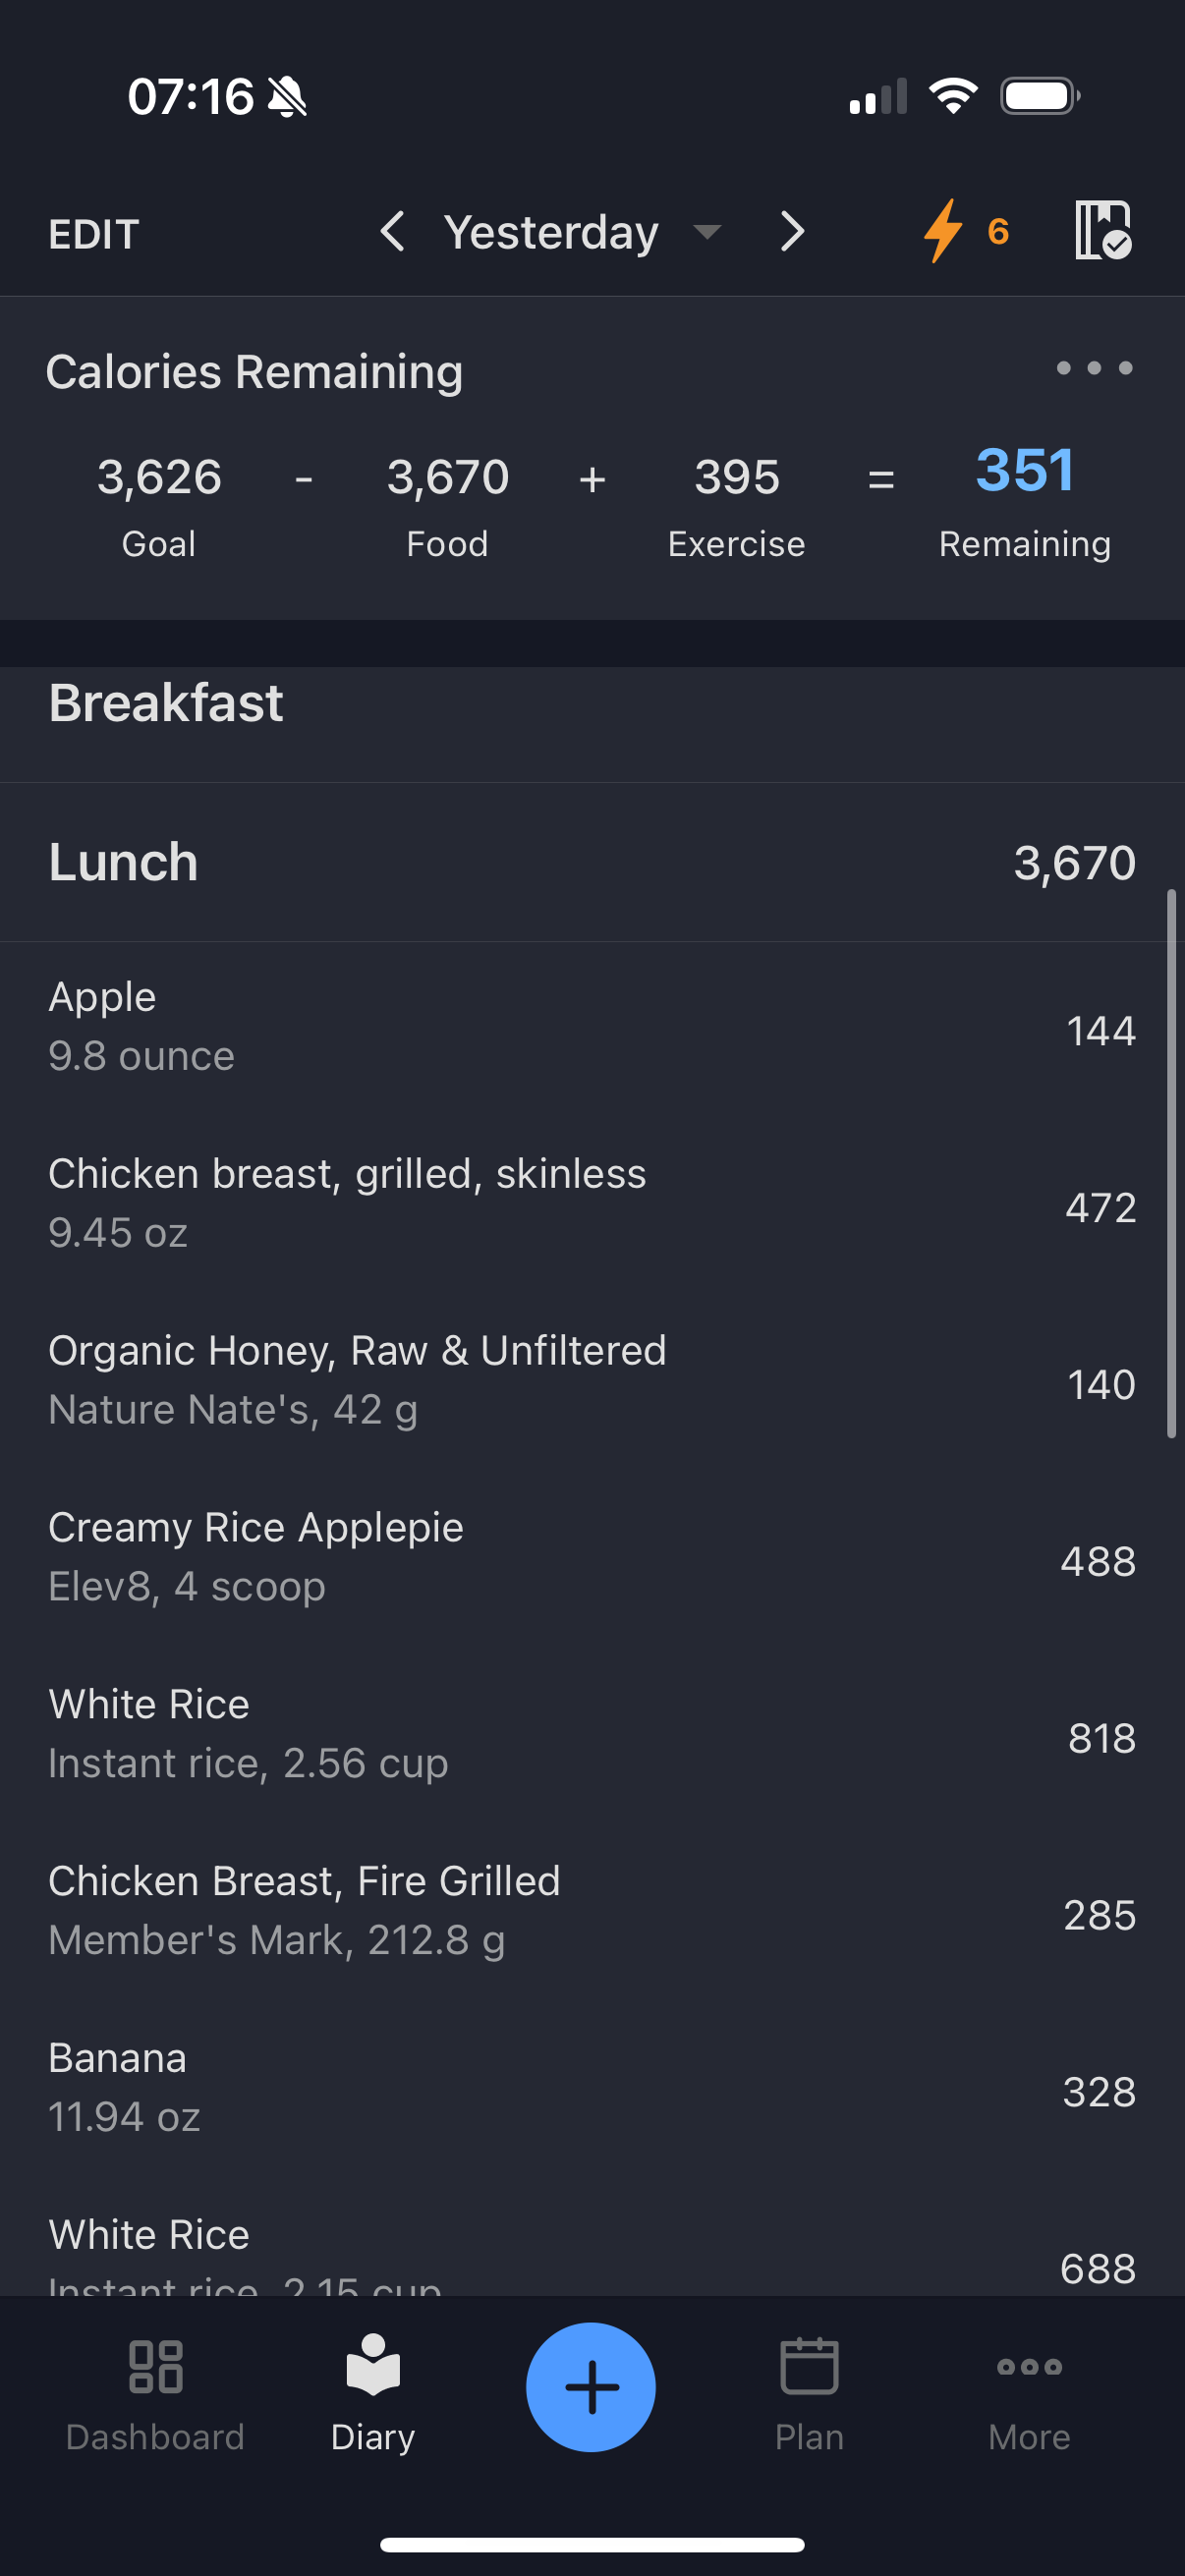Open Chicken breast, grilled, skinless entry
The width and height of the screenshot is (1185, 2576).
(x=592, y=1205)
